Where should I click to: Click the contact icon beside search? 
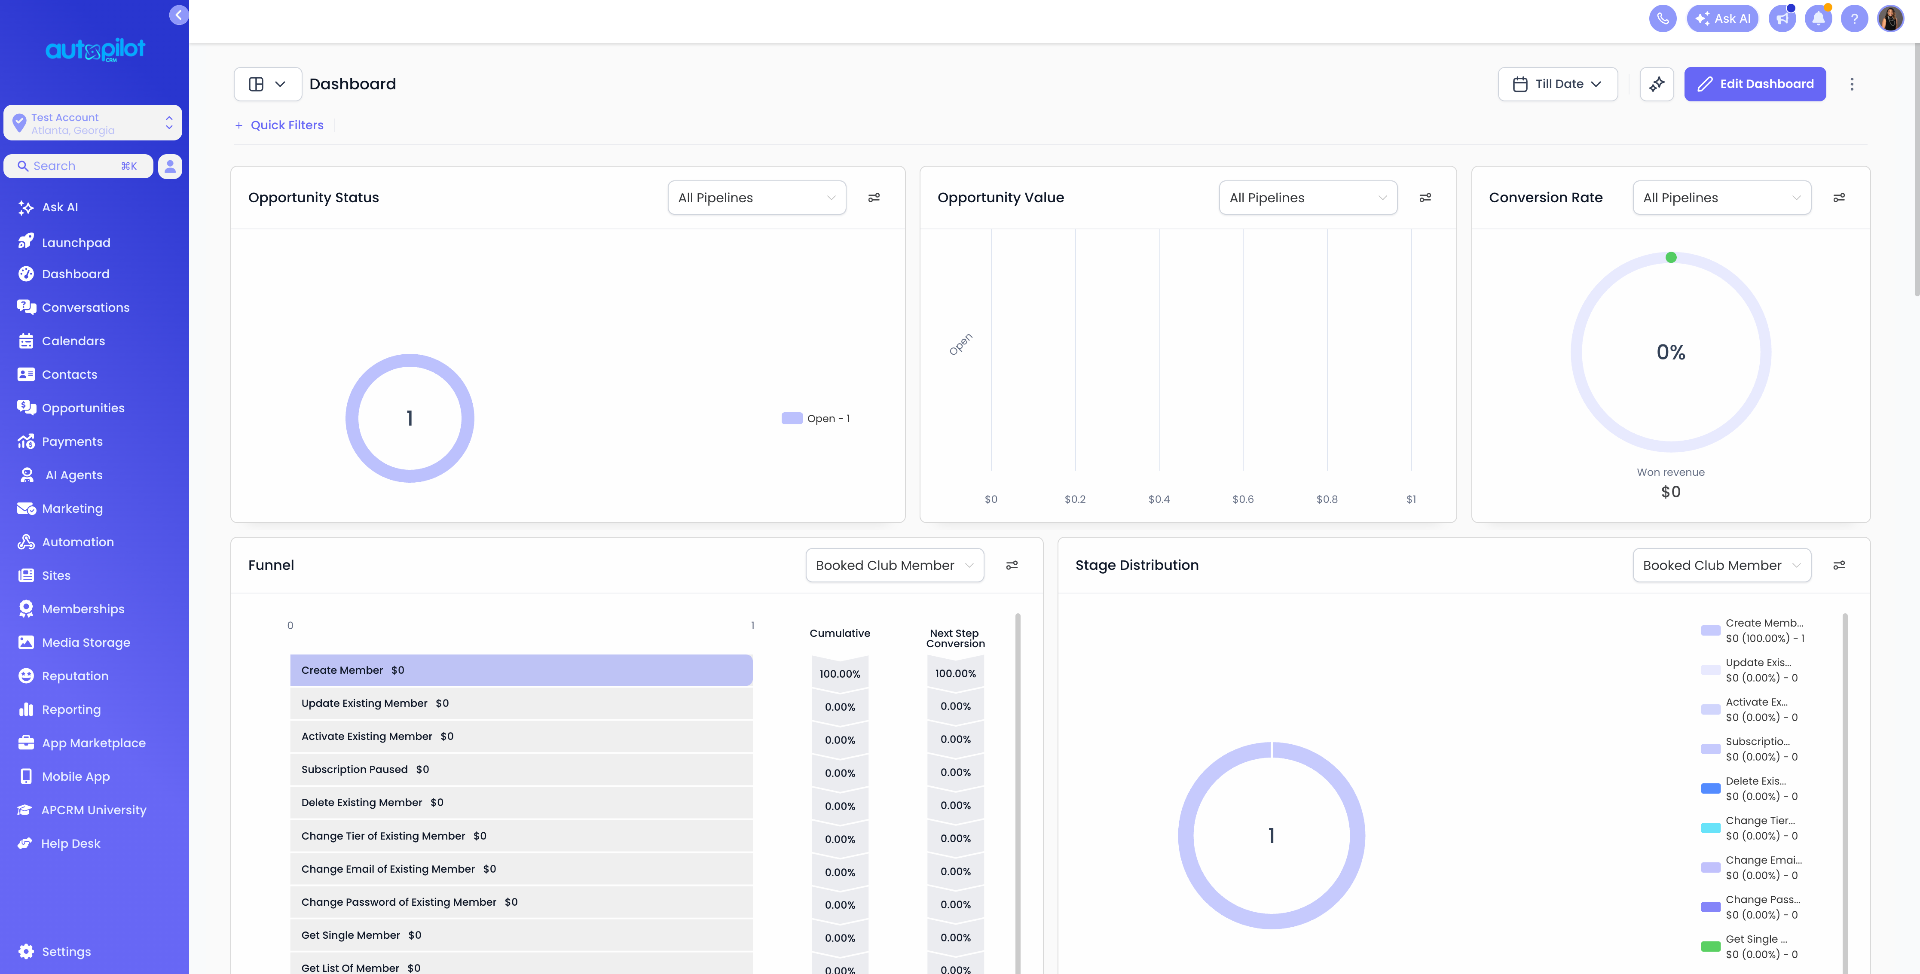(170, 166)
